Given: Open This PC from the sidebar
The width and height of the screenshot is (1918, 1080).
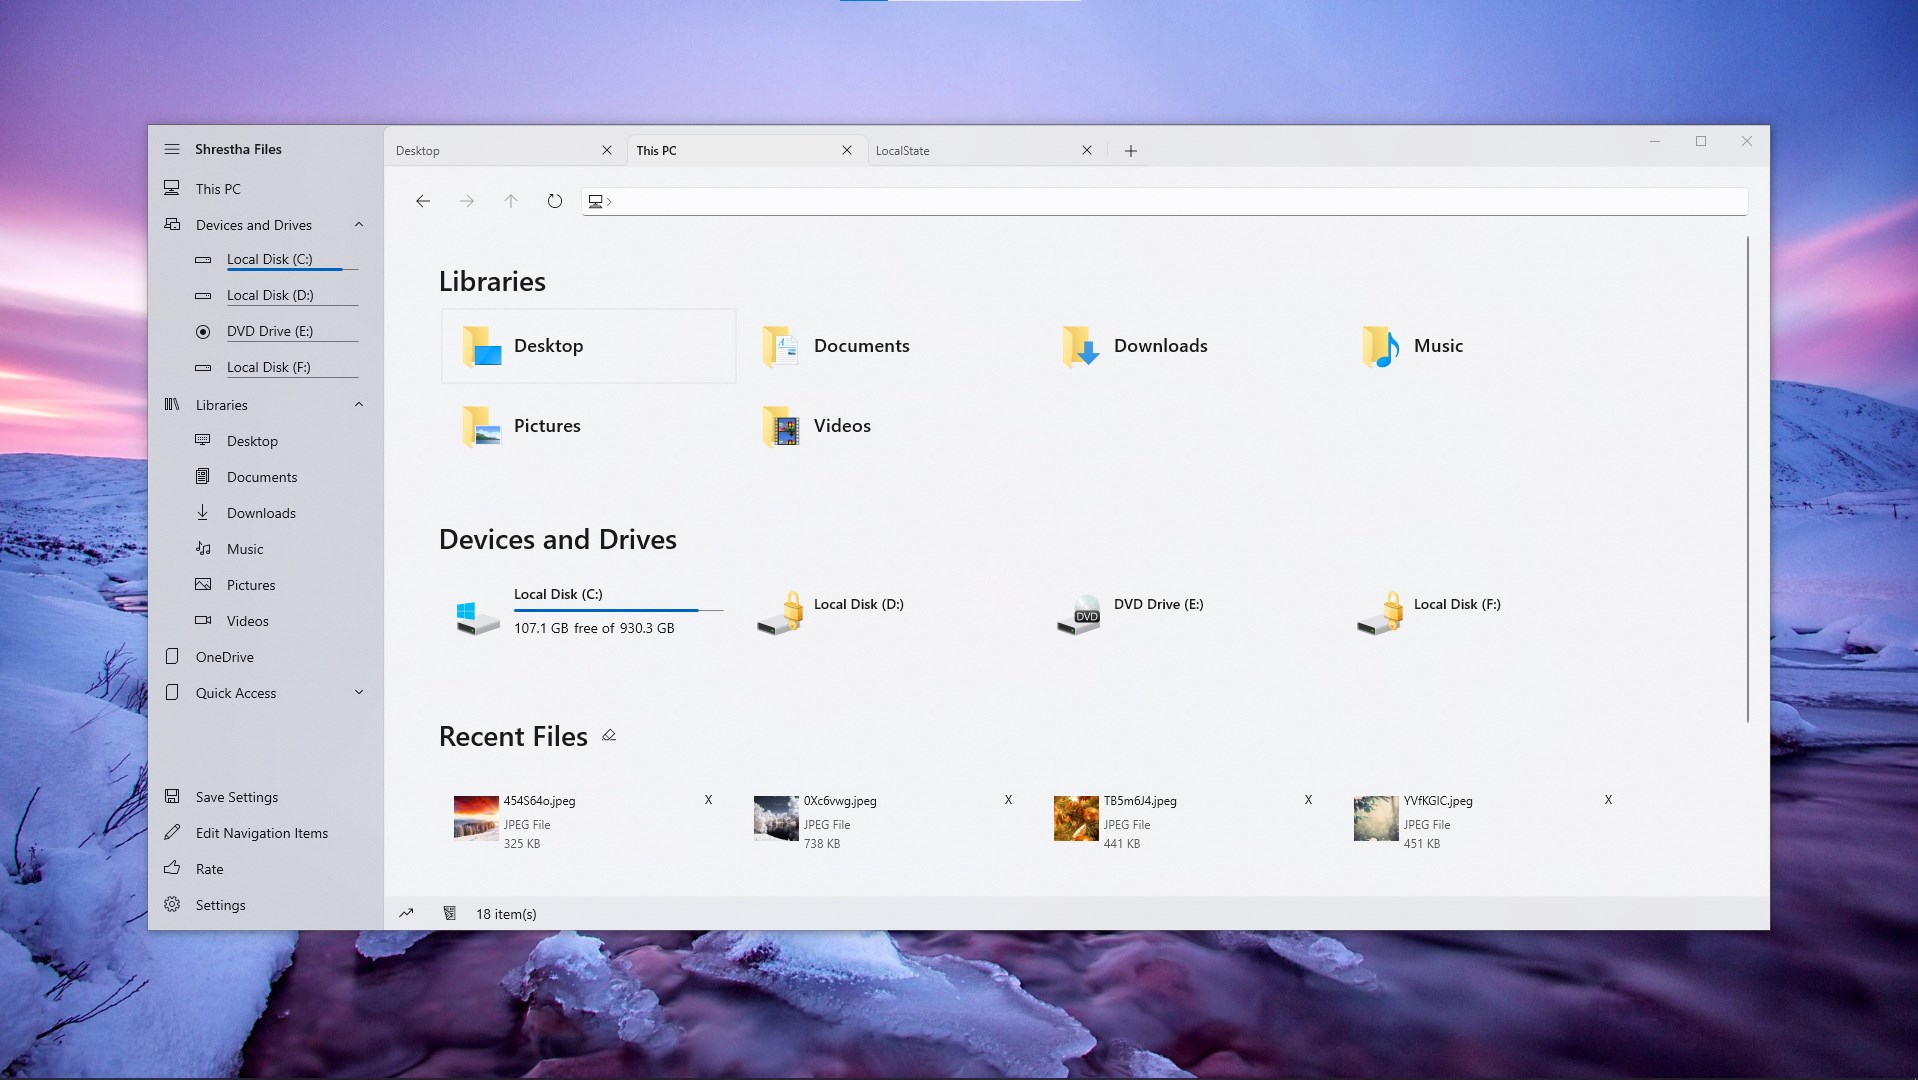Looking at the screenshot, I should click(217, 188).
